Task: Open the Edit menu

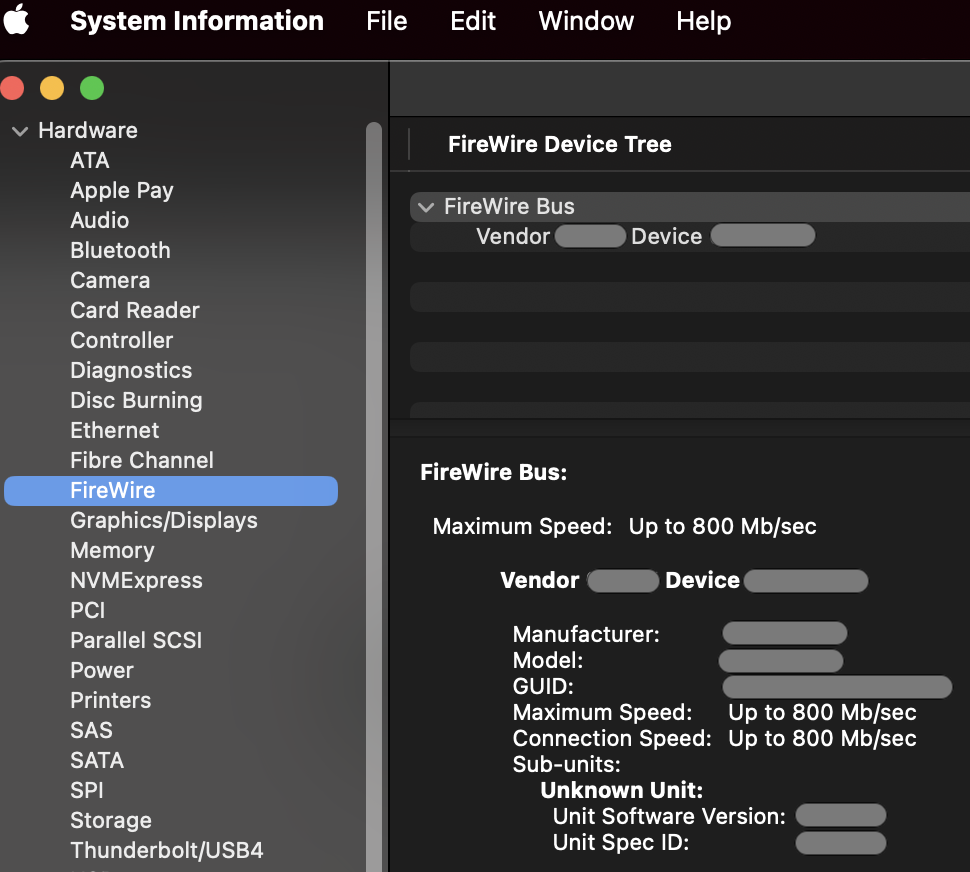Action: click(473, 21)
